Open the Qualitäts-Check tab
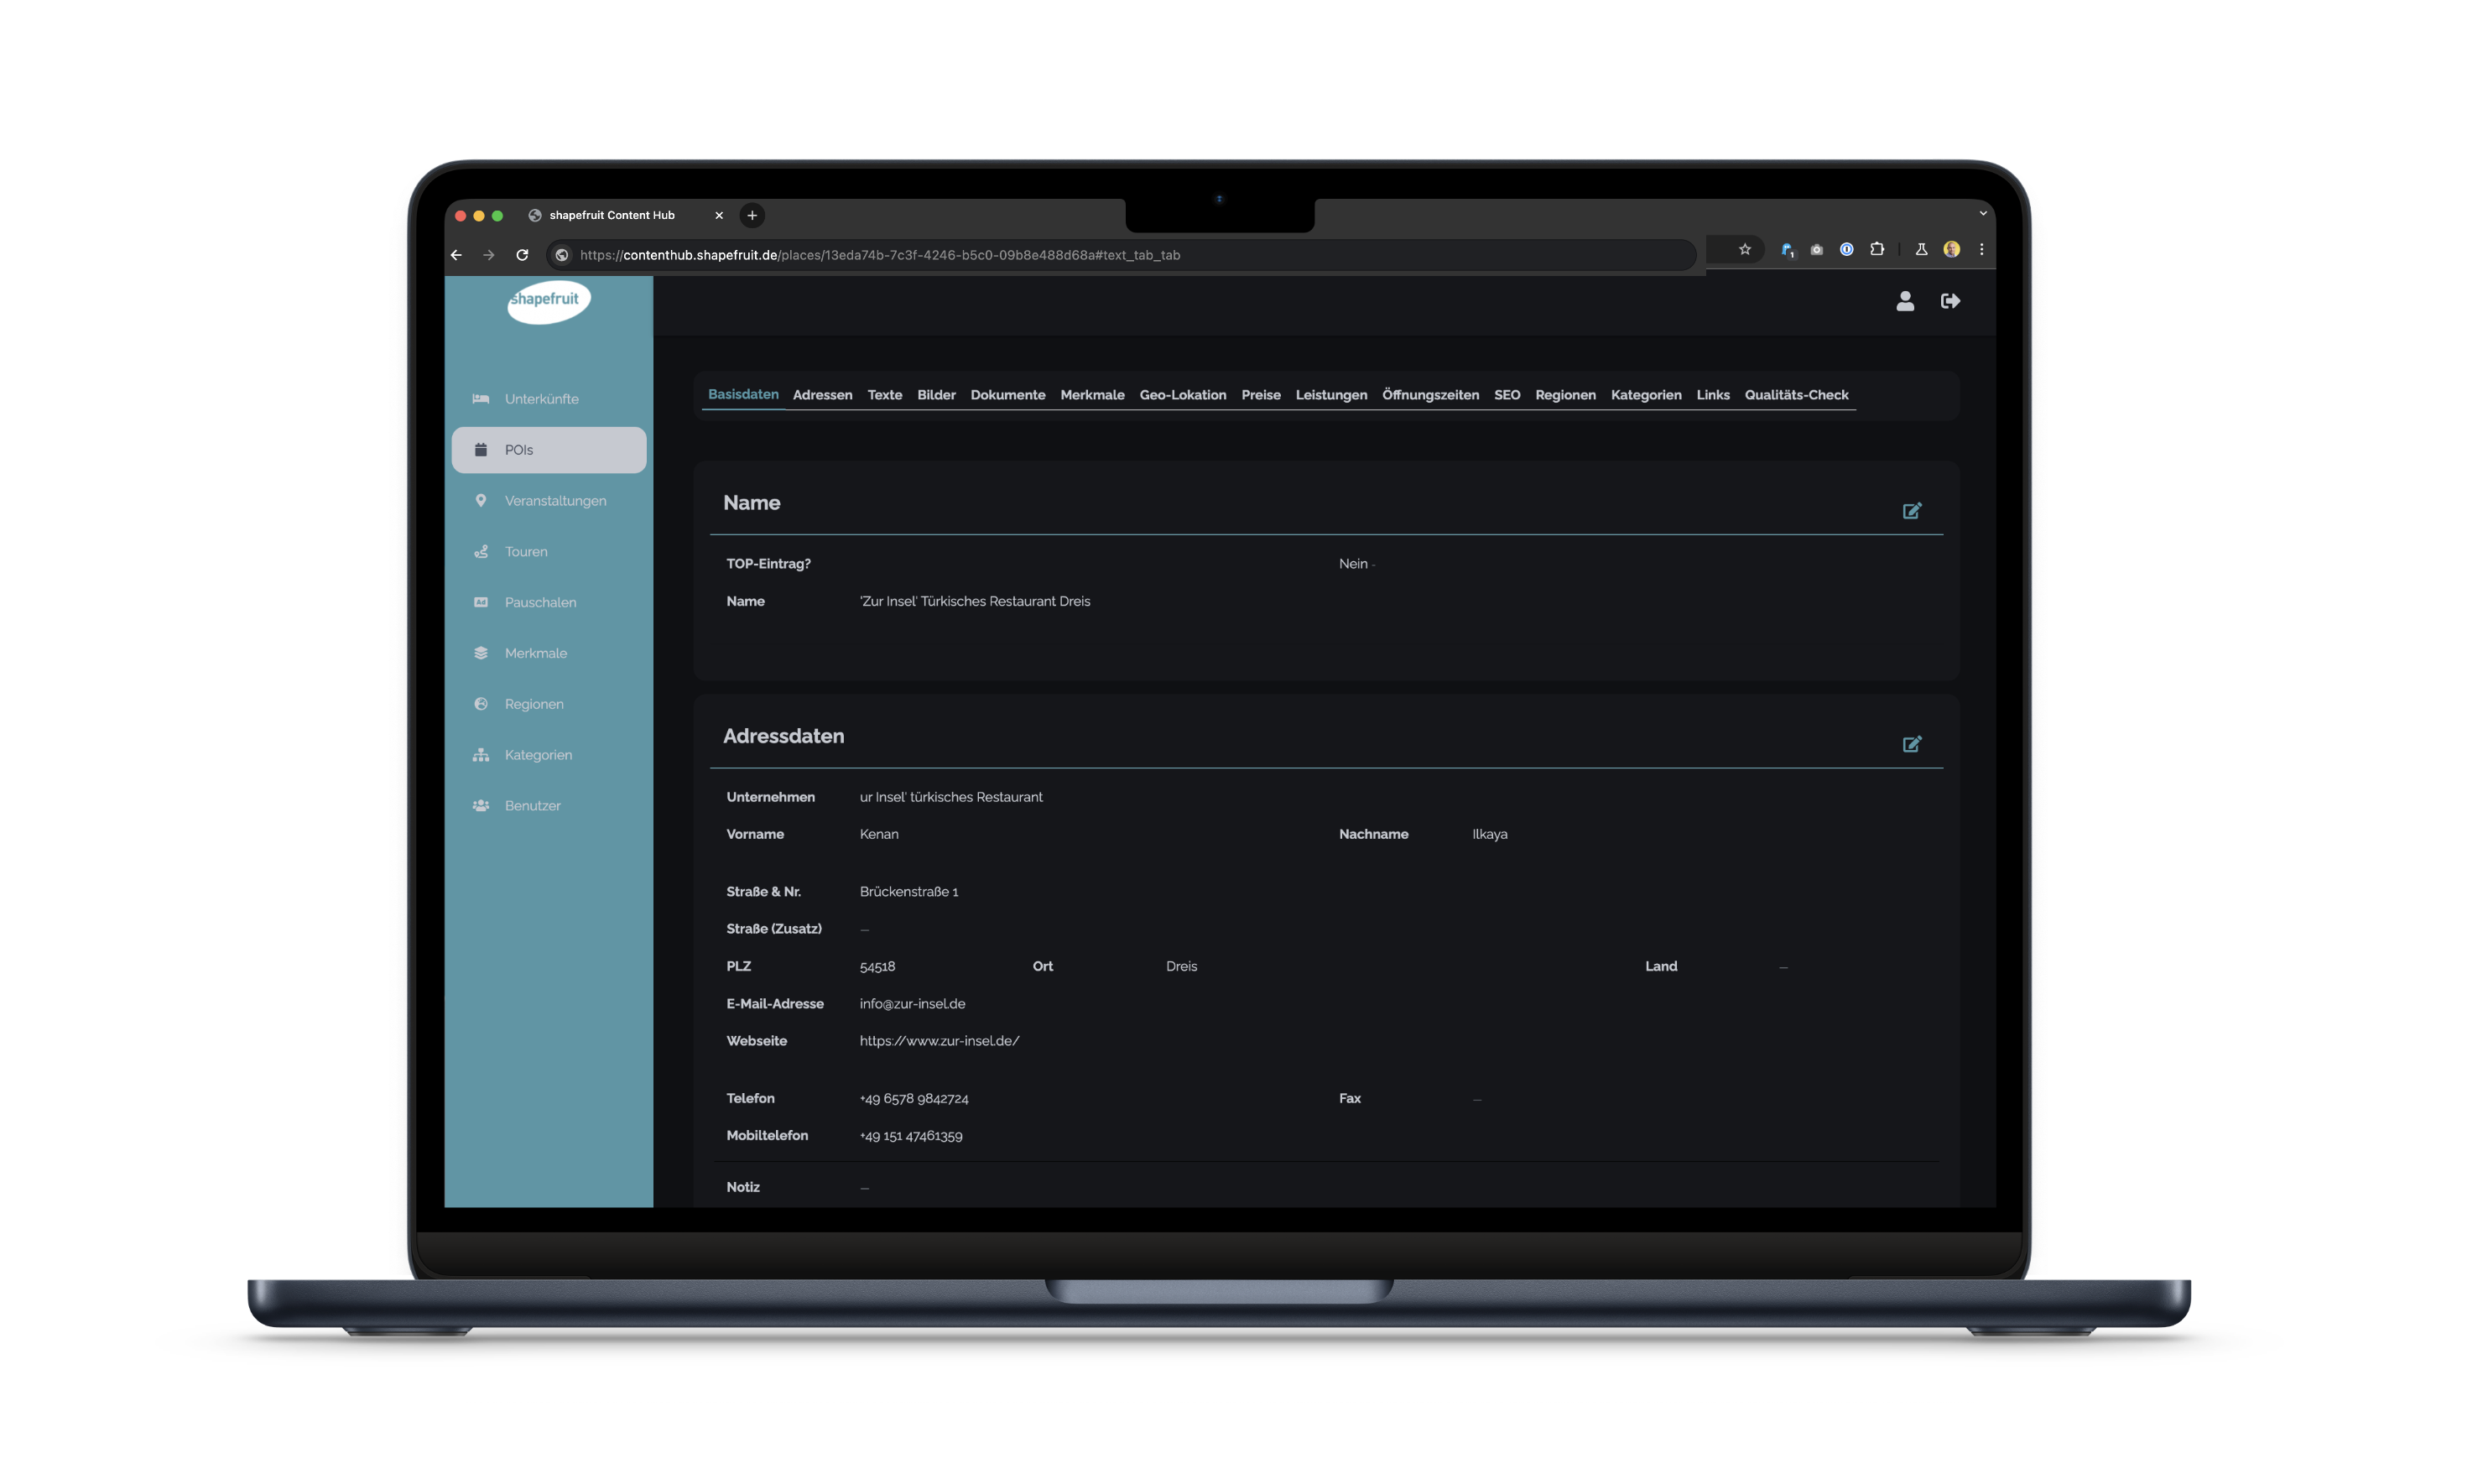Viewport: 2483px width, 1484px height. [1795, 395]
